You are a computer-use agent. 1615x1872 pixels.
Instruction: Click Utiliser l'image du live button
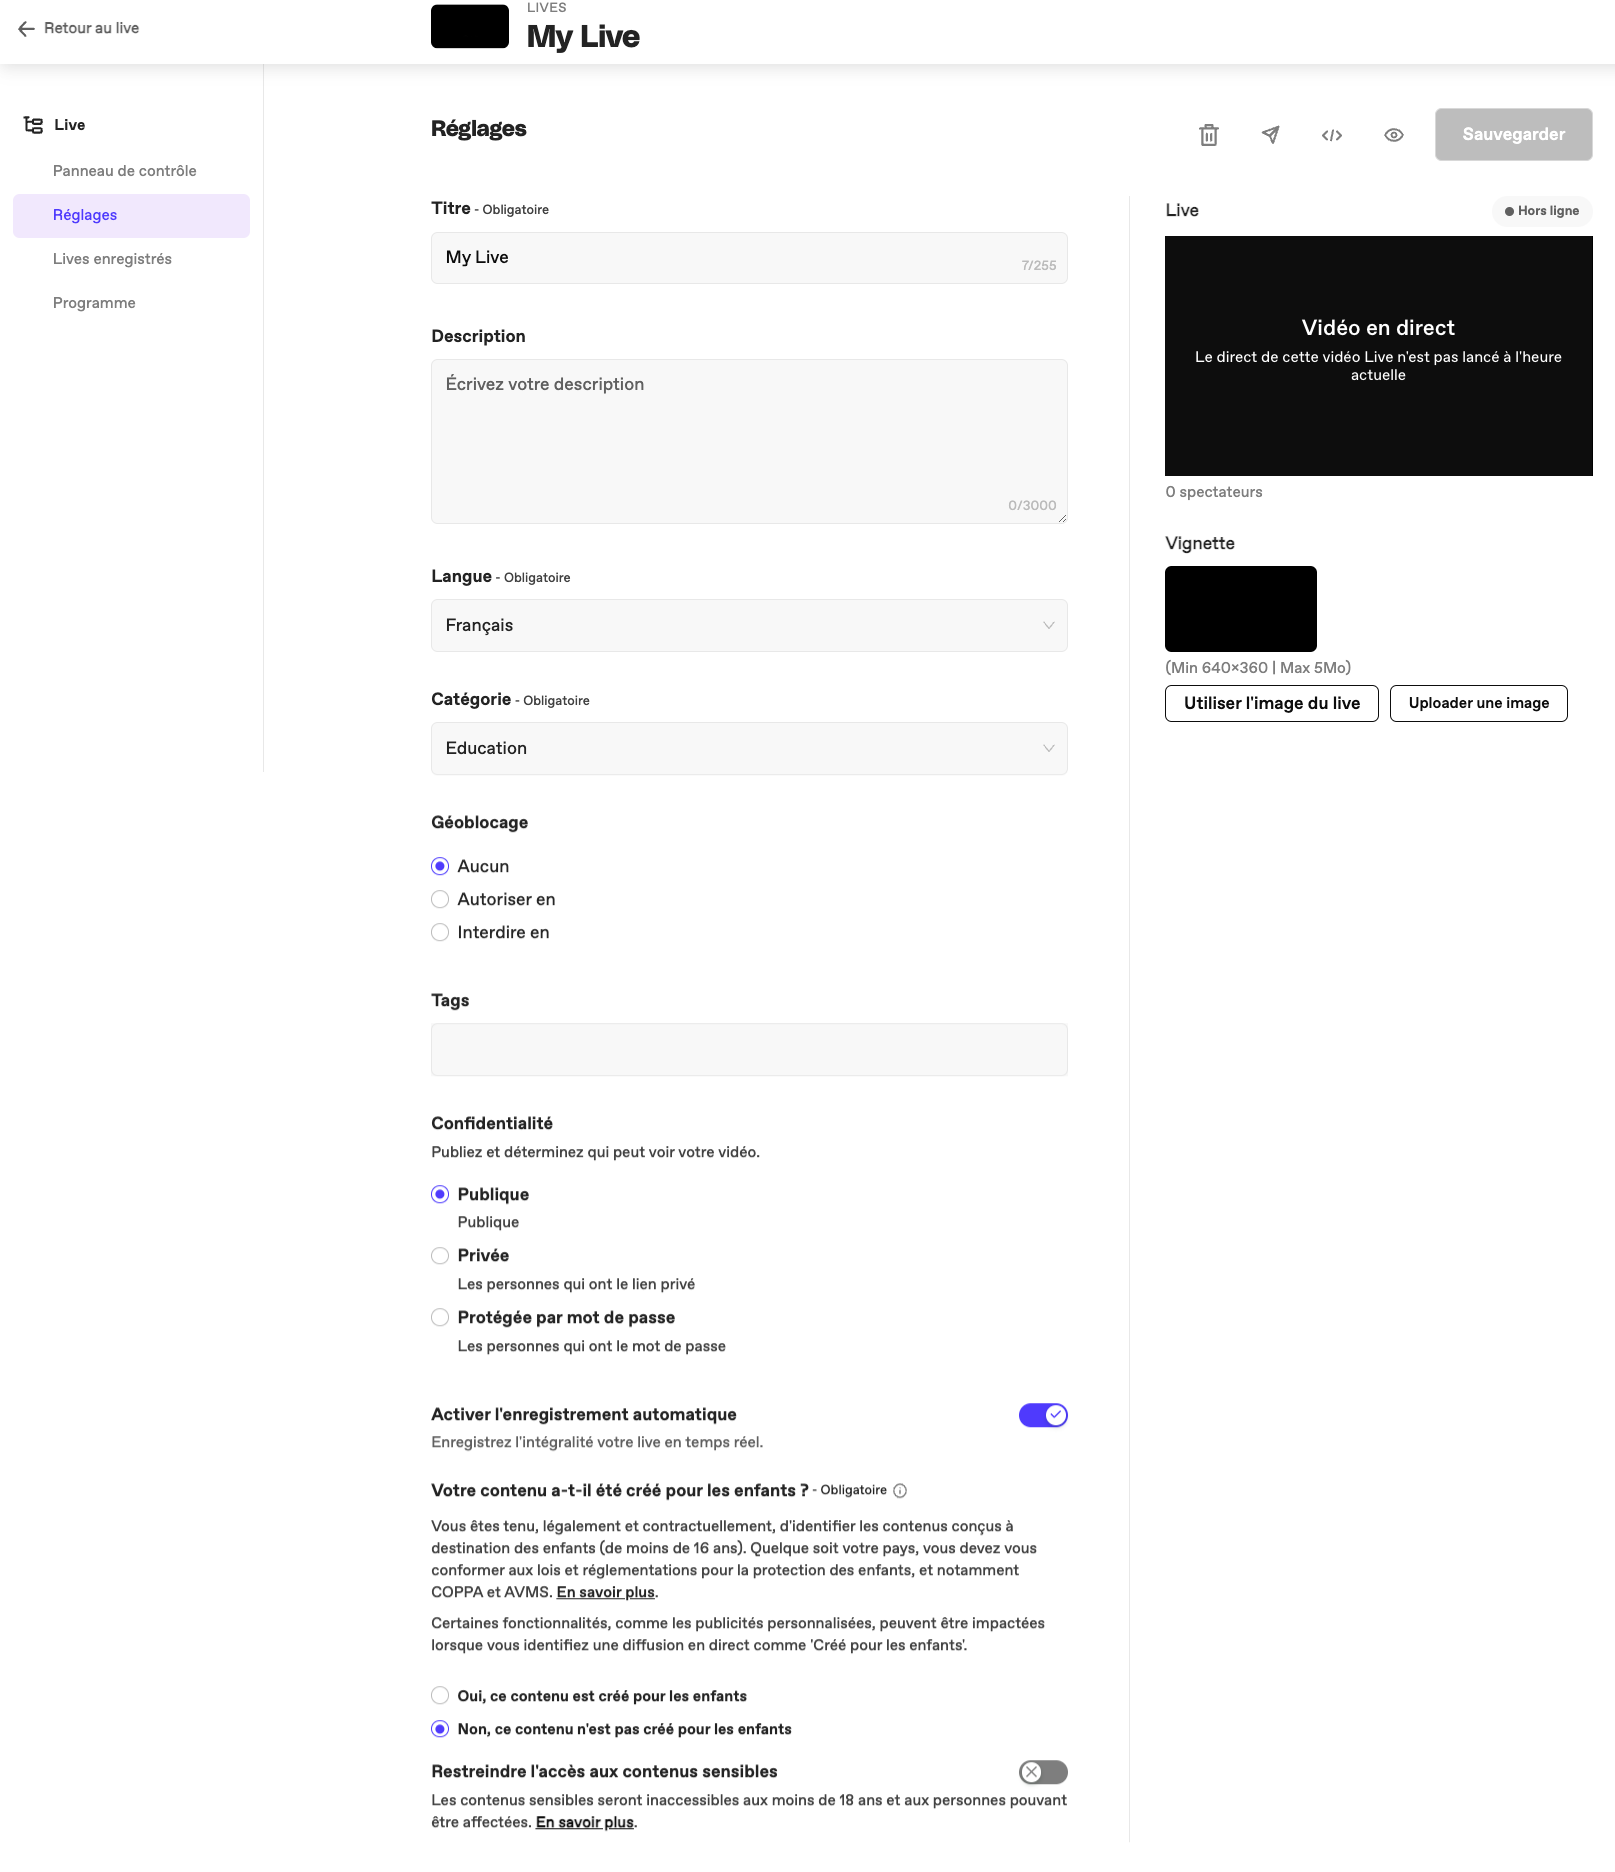pos(1272,703)
